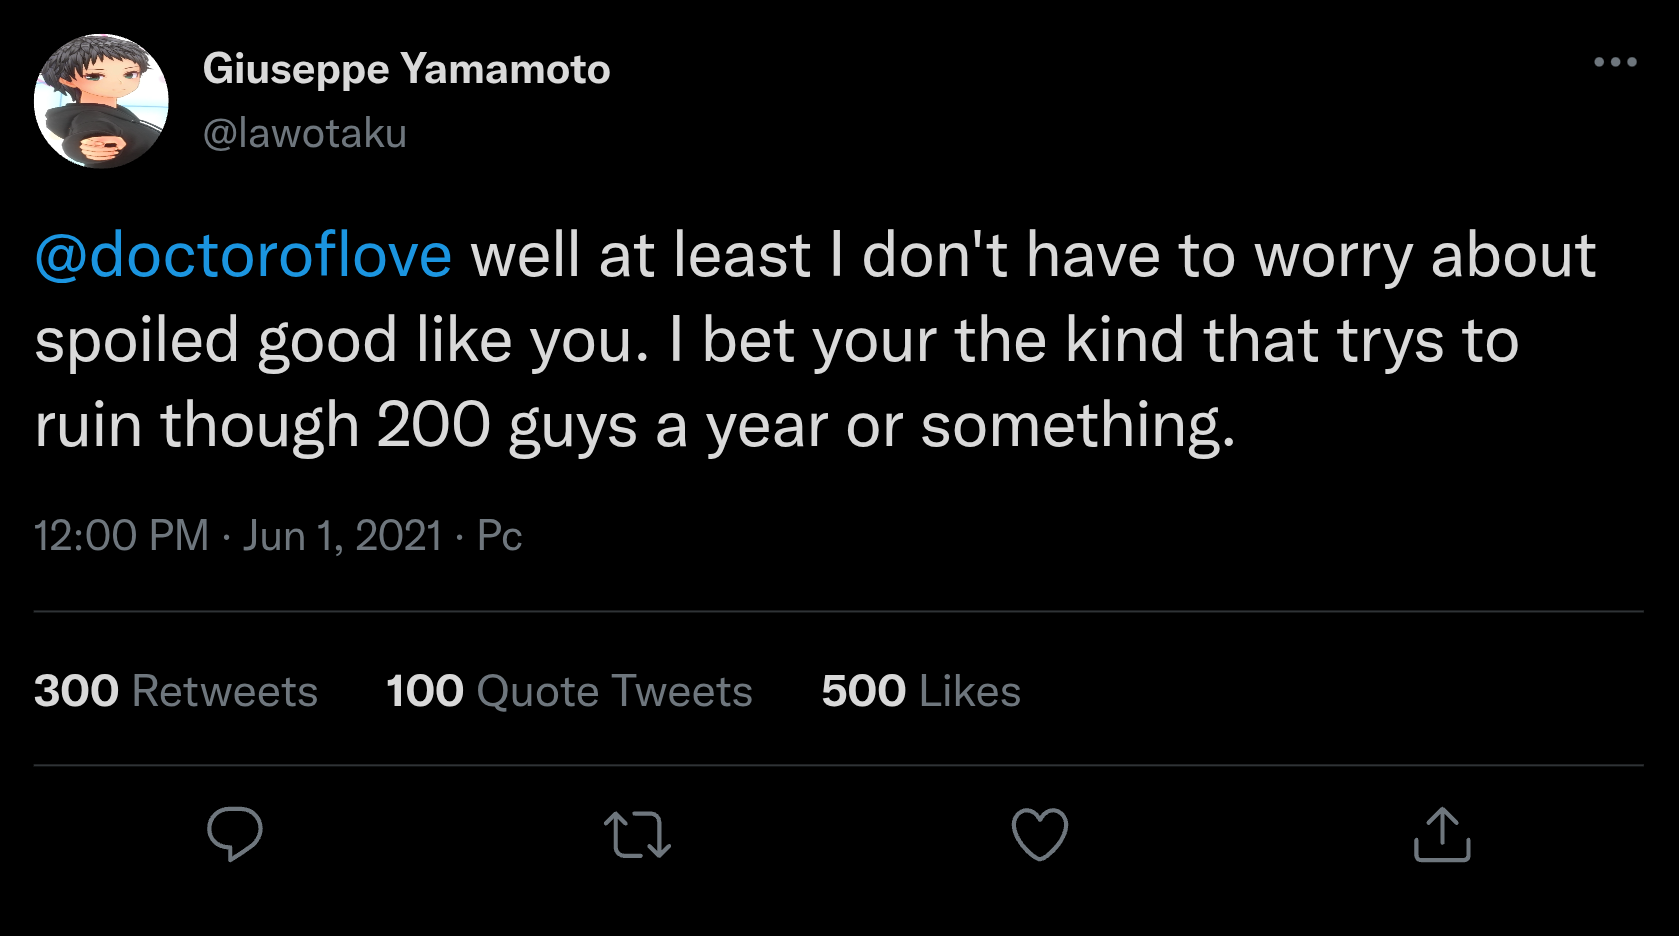Click the tweet line starting 'well at least'
Image resolution: width=1679 pixels, height=936 pixels.
click(1030, 255)
